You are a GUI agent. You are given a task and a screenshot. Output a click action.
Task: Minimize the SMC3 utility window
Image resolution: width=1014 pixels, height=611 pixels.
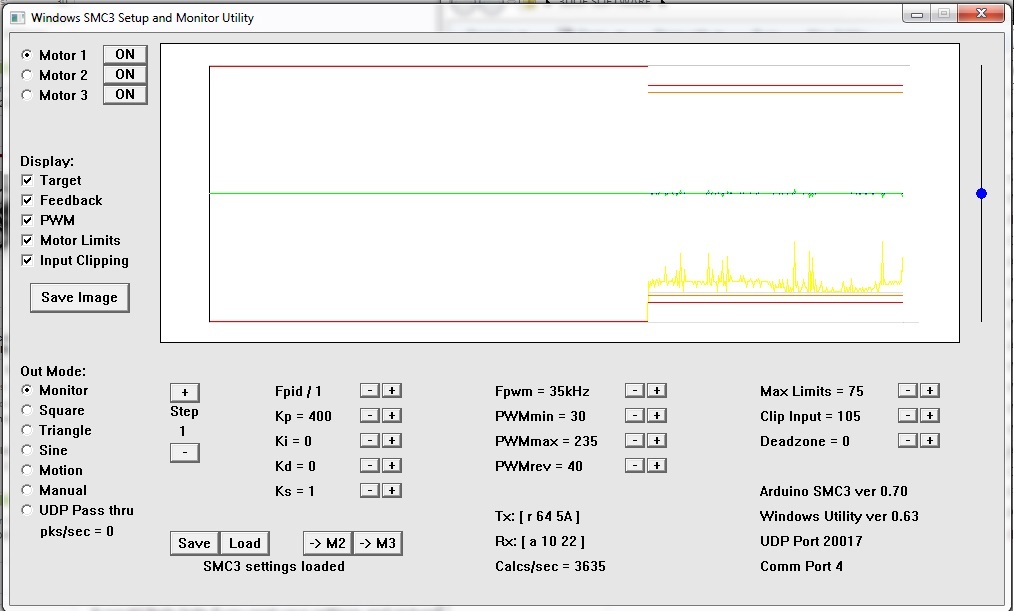(917, 14)
